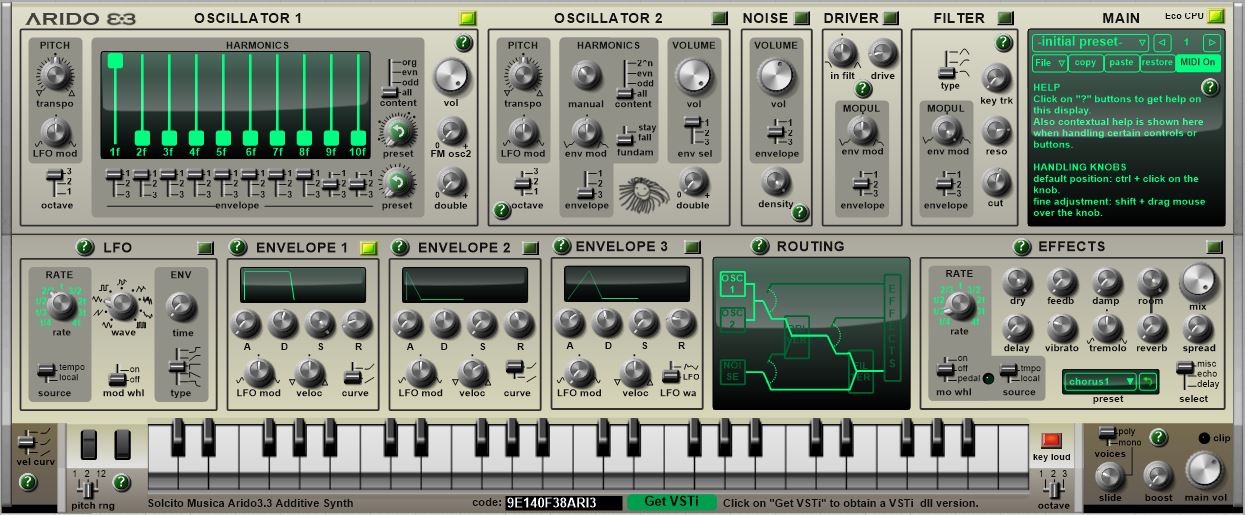Click the paste preset button
Viewport: 1245px width, 515px height.
(1121, 62)
